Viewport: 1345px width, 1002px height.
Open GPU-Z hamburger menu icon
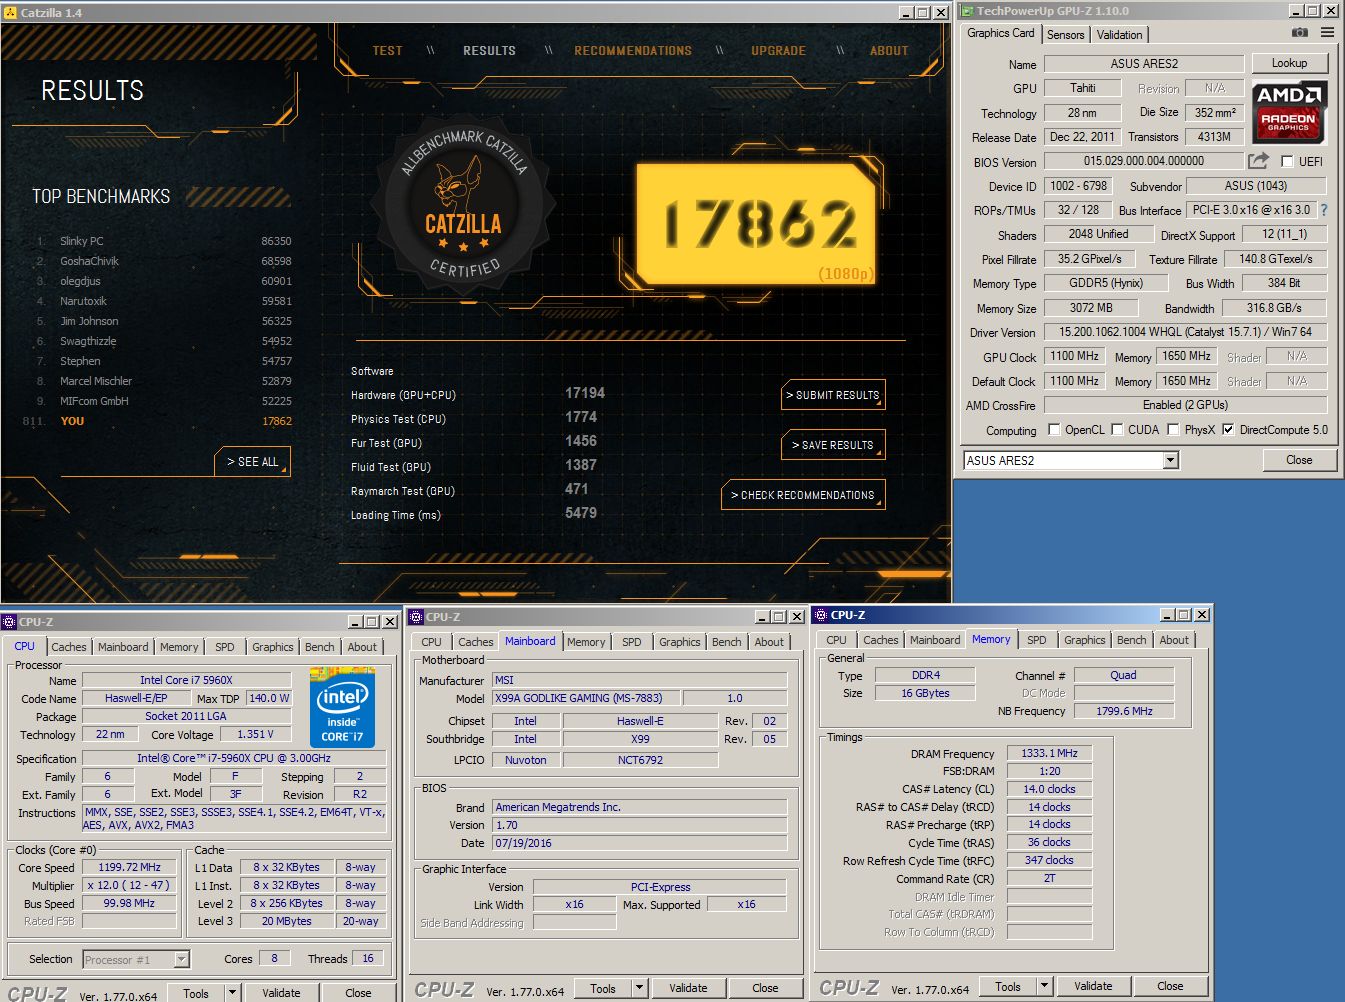point(1327,33)
